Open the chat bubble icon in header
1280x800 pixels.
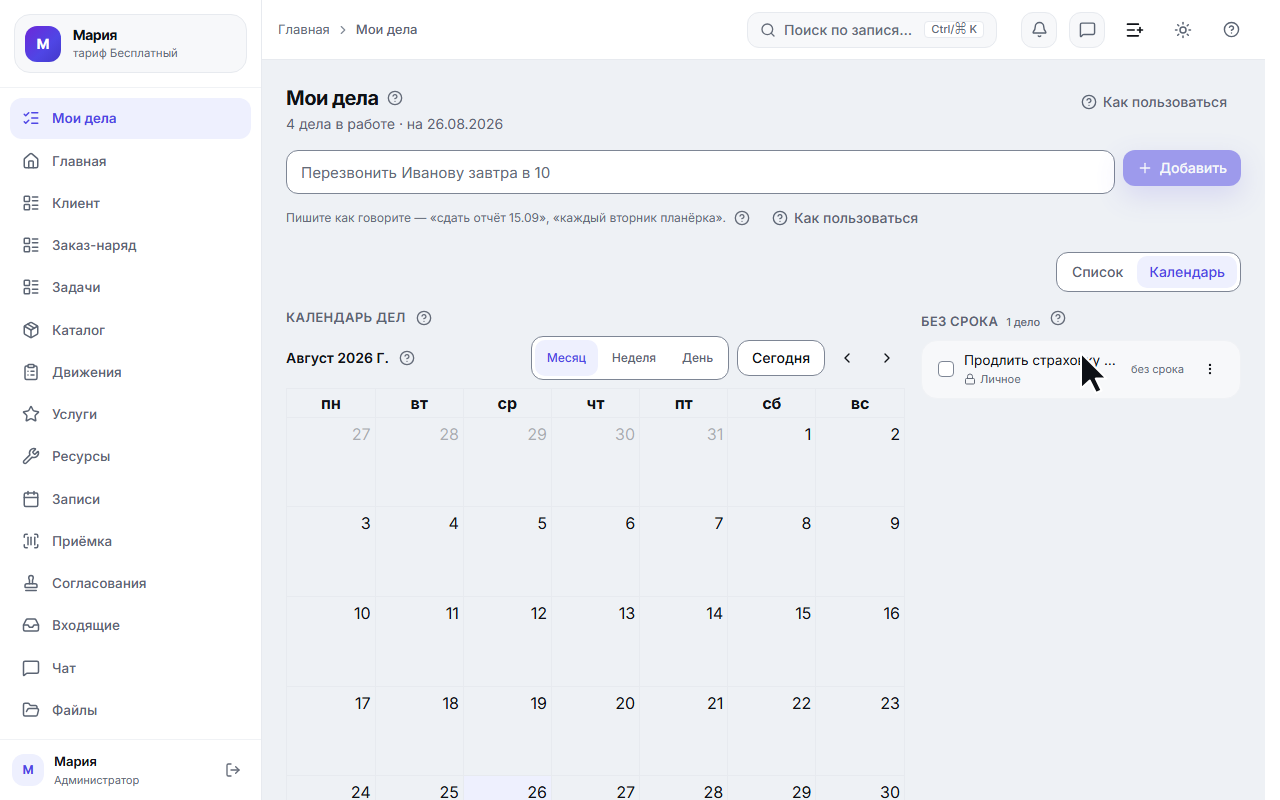pyautogui.click(x=1087, y=30)
